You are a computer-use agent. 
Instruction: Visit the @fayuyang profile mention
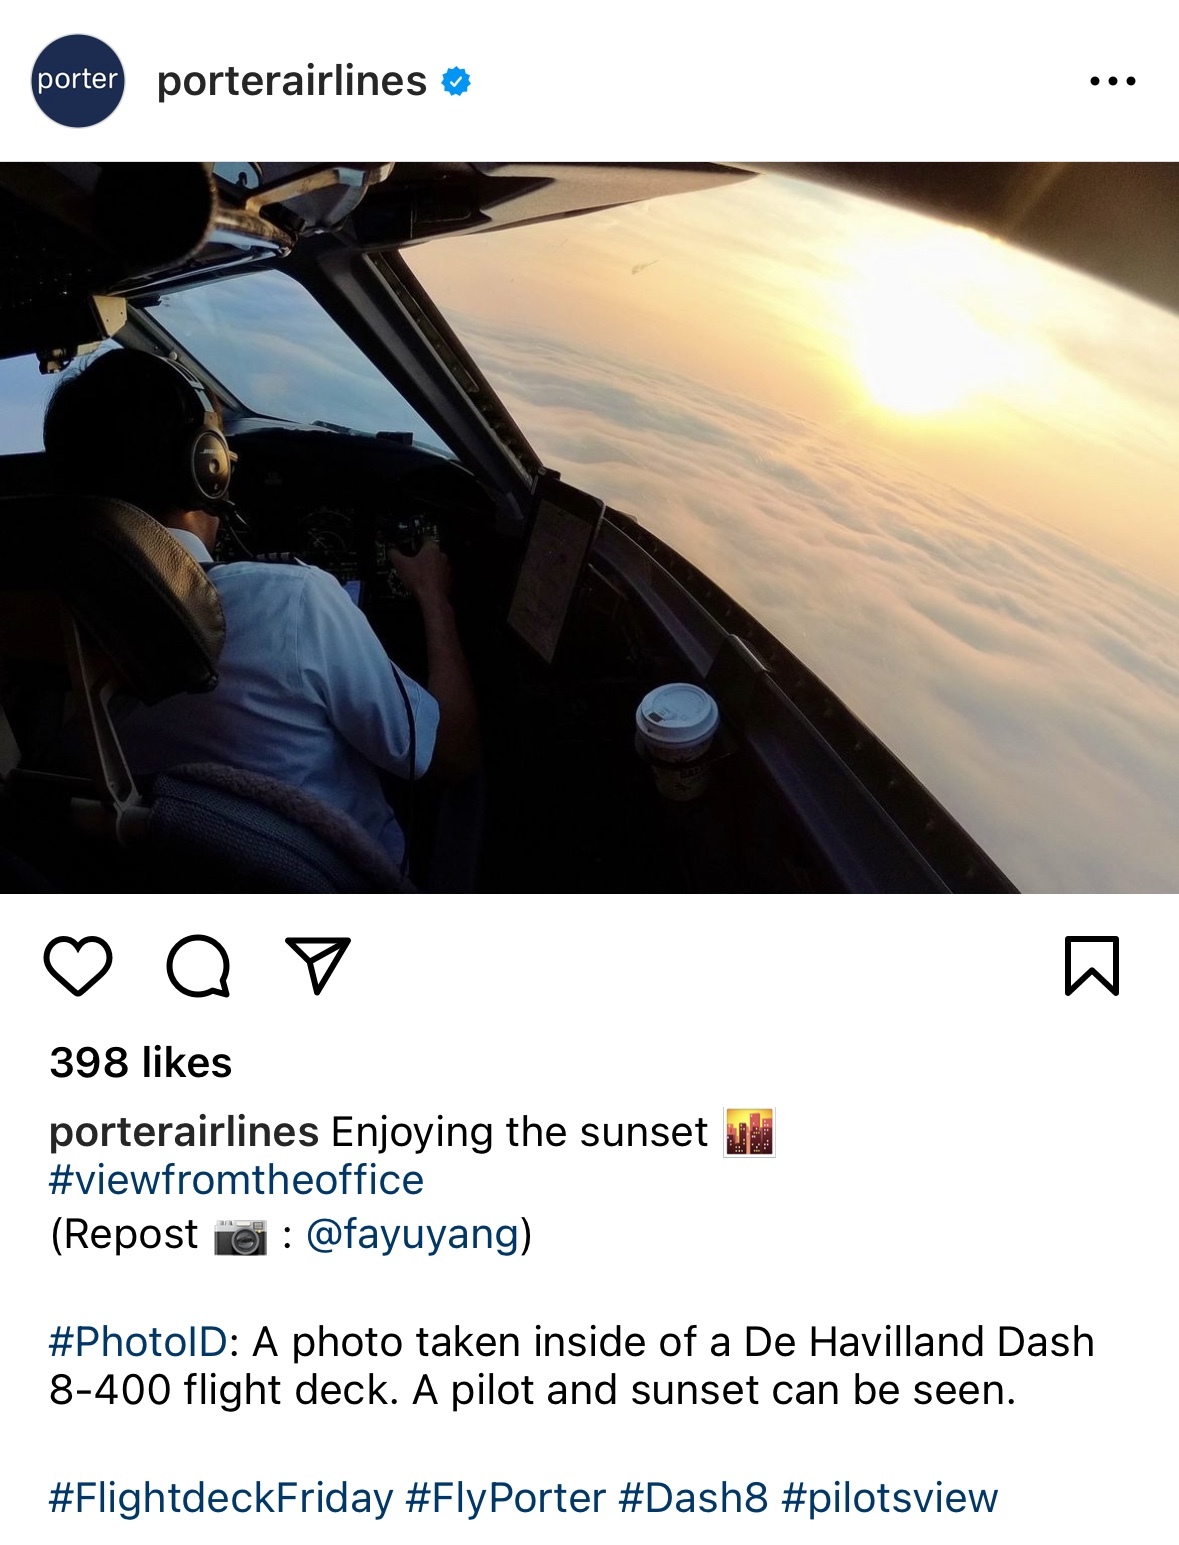click(413, 1234)
